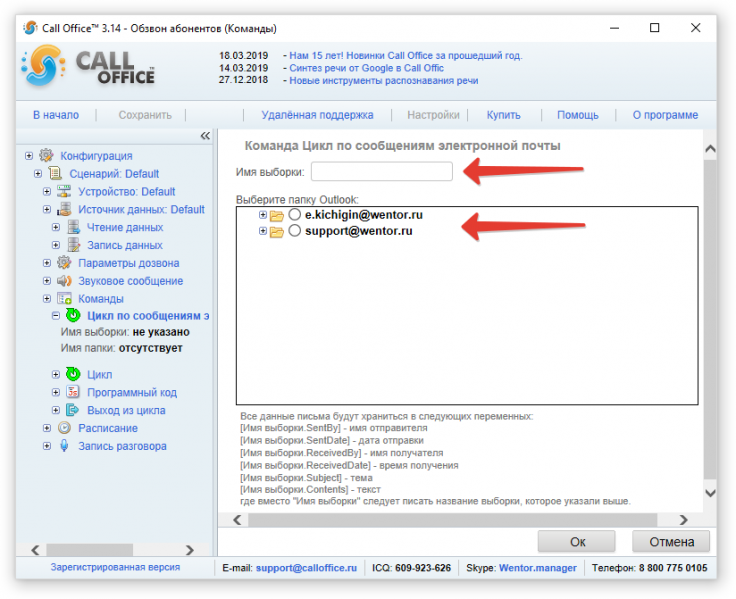The image size is (736, 599).
Task: Expand the Конфигурация tree node
Action: pos(29,155)
